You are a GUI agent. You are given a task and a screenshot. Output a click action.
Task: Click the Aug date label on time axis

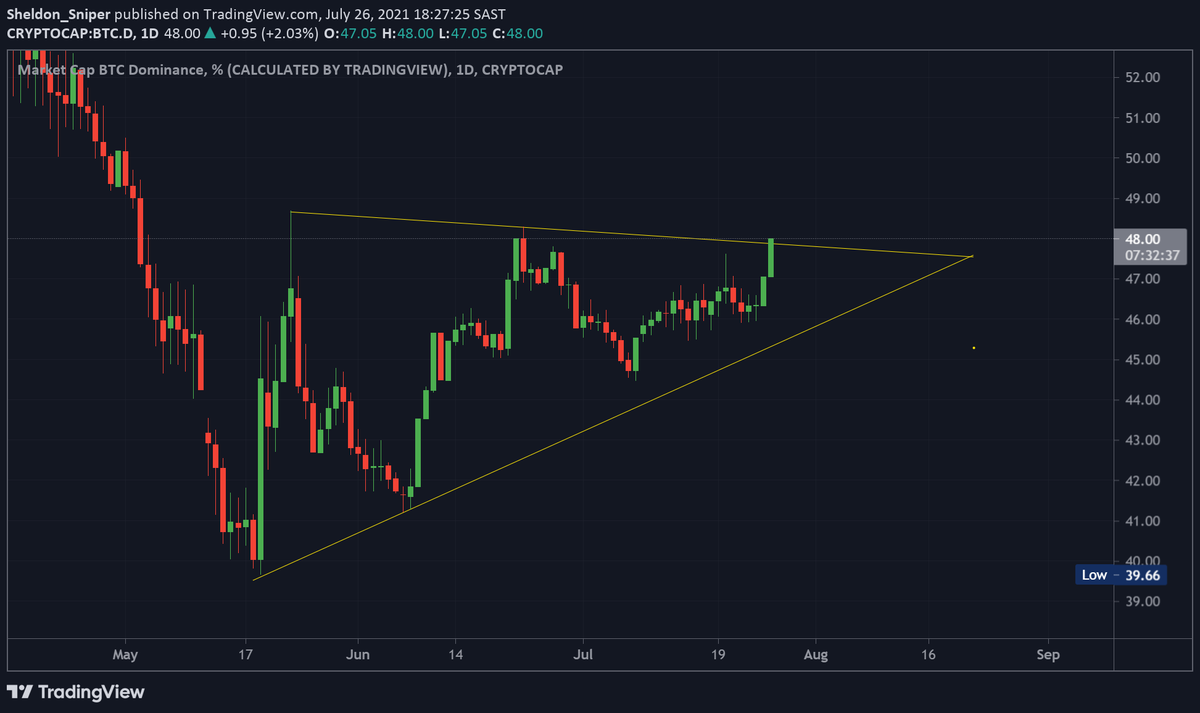coord(816,655)
